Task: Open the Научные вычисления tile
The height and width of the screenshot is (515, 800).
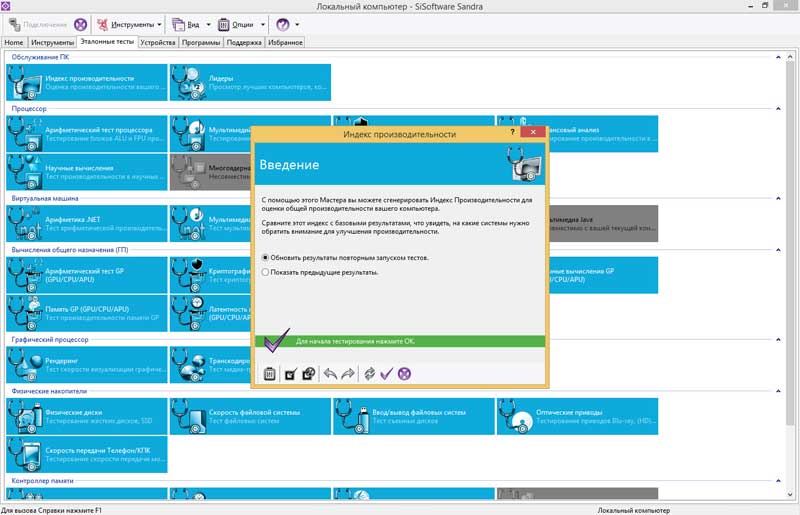Action: point(87,172)
